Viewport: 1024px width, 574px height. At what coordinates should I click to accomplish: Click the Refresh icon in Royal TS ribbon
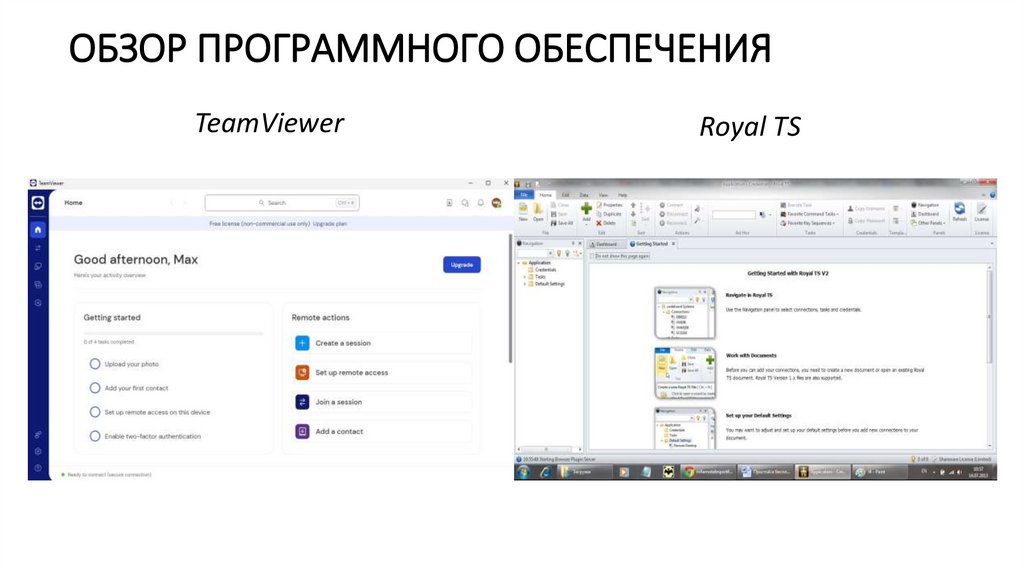tap(959, 209)
